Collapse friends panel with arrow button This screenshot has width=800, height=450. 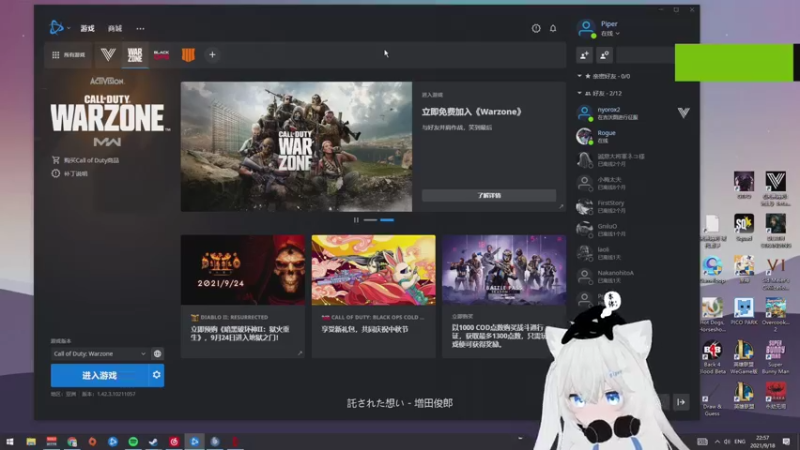pos(681,402)
